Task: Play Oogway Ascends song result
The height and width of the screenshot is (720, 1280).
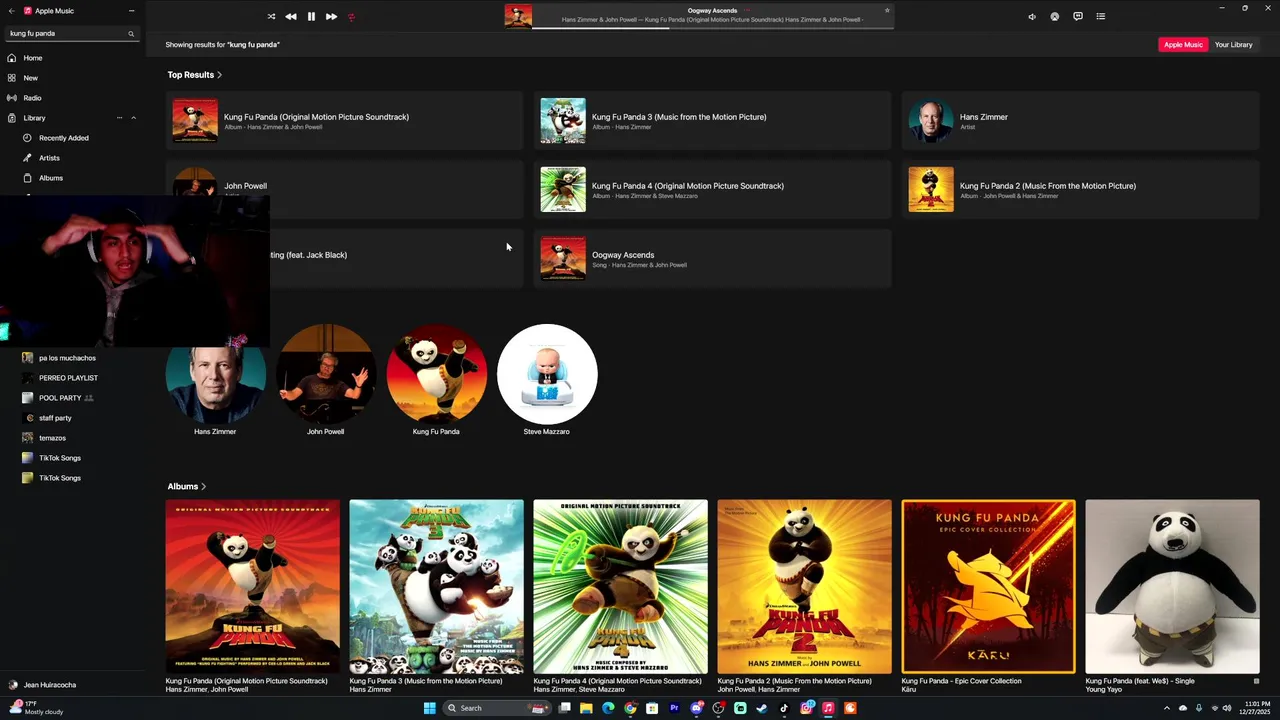Action: 712,259
